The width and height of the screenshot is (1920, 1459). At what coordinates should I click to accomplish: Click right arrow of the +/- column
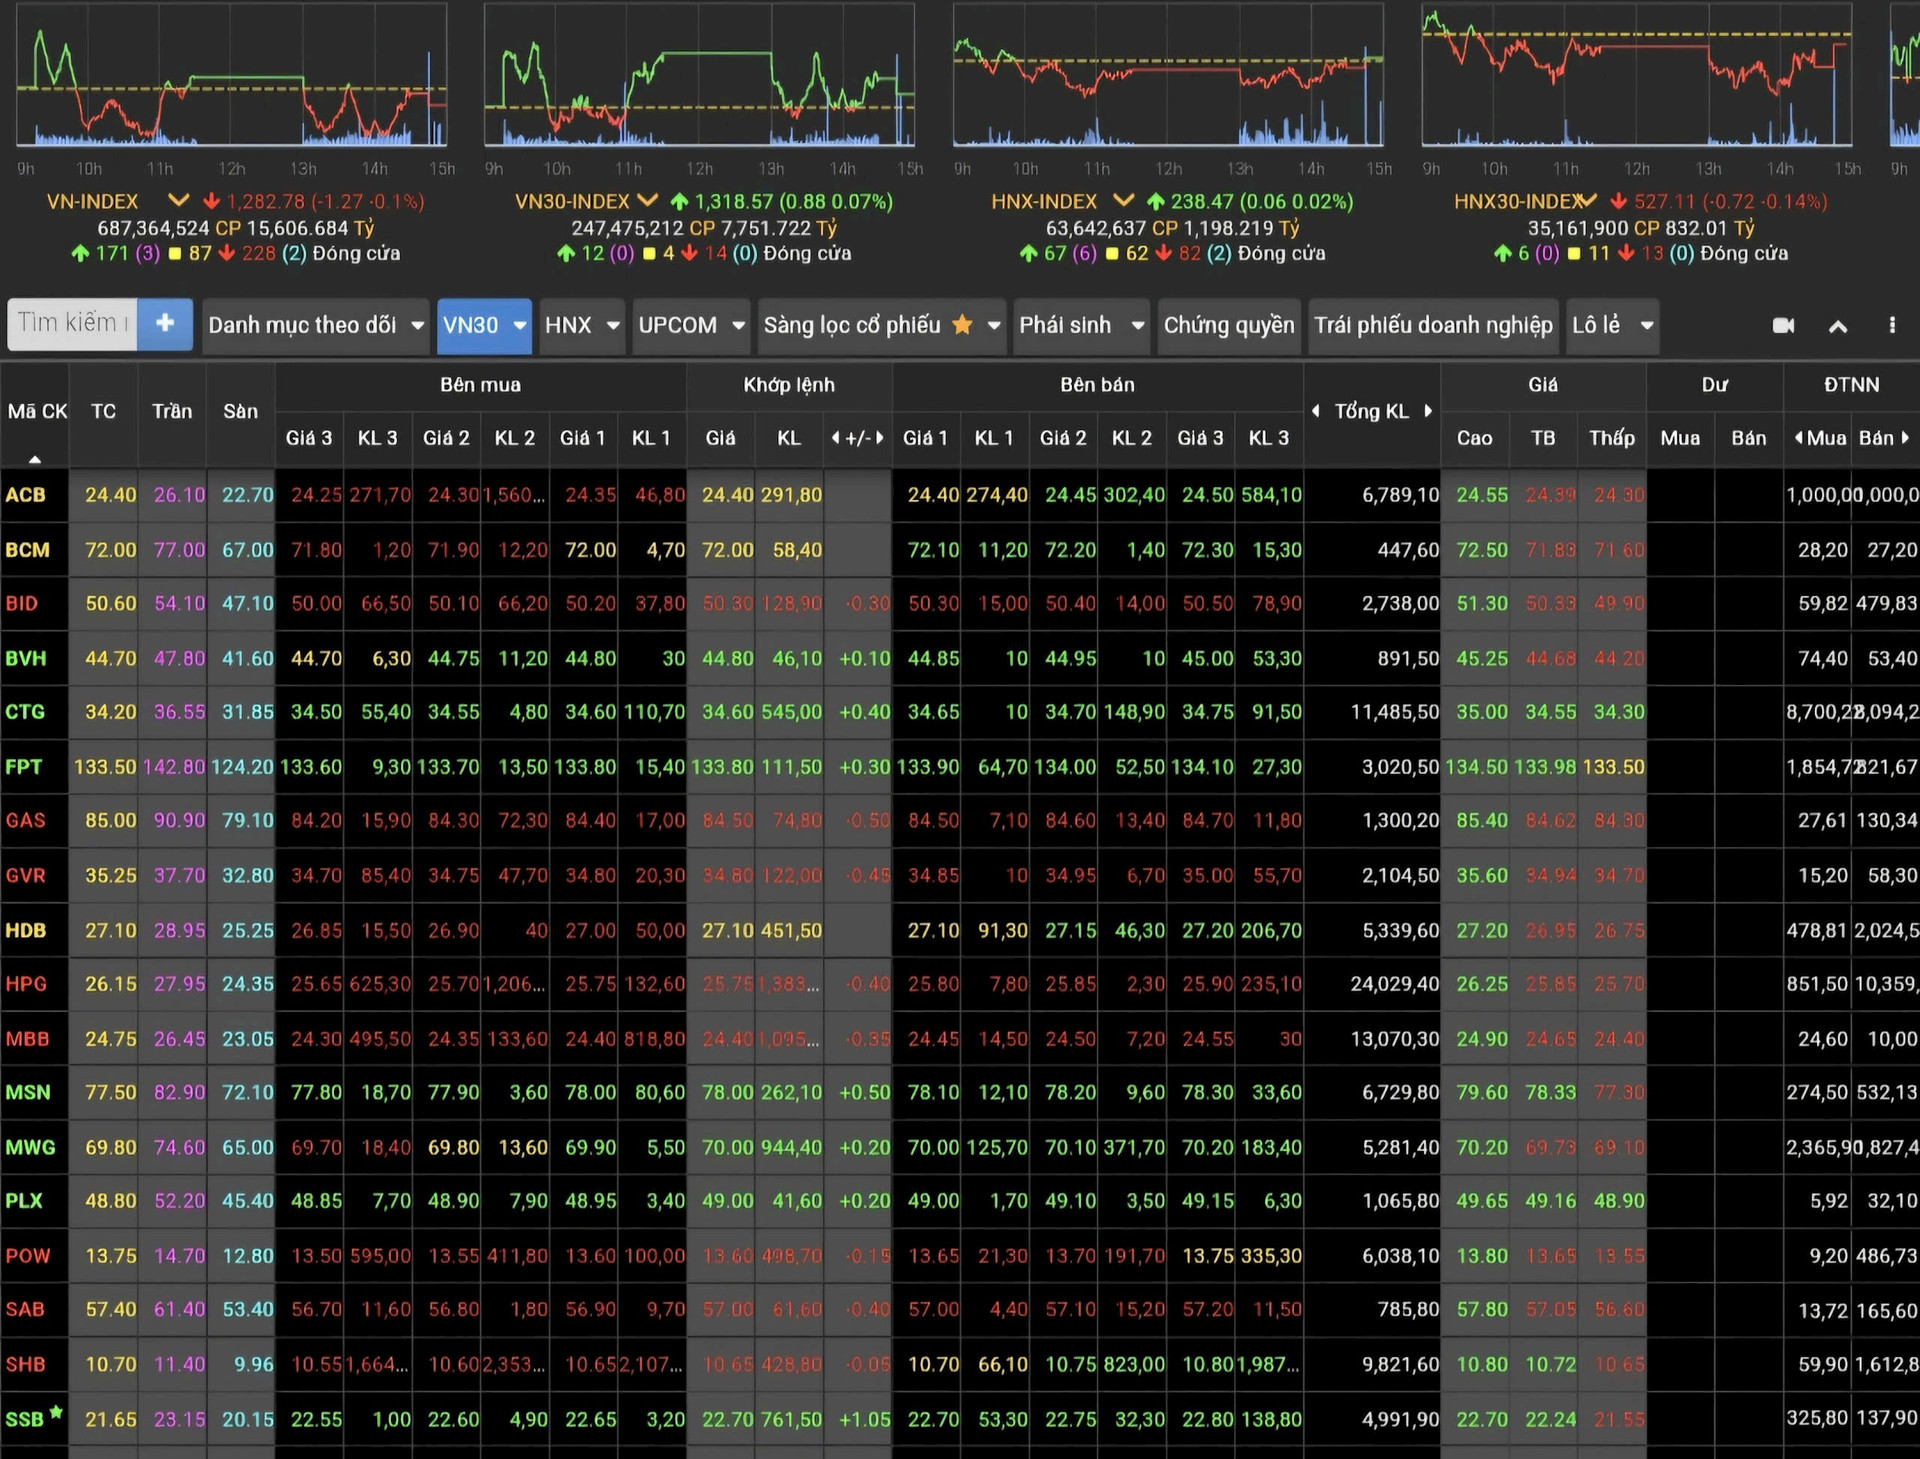880,438
